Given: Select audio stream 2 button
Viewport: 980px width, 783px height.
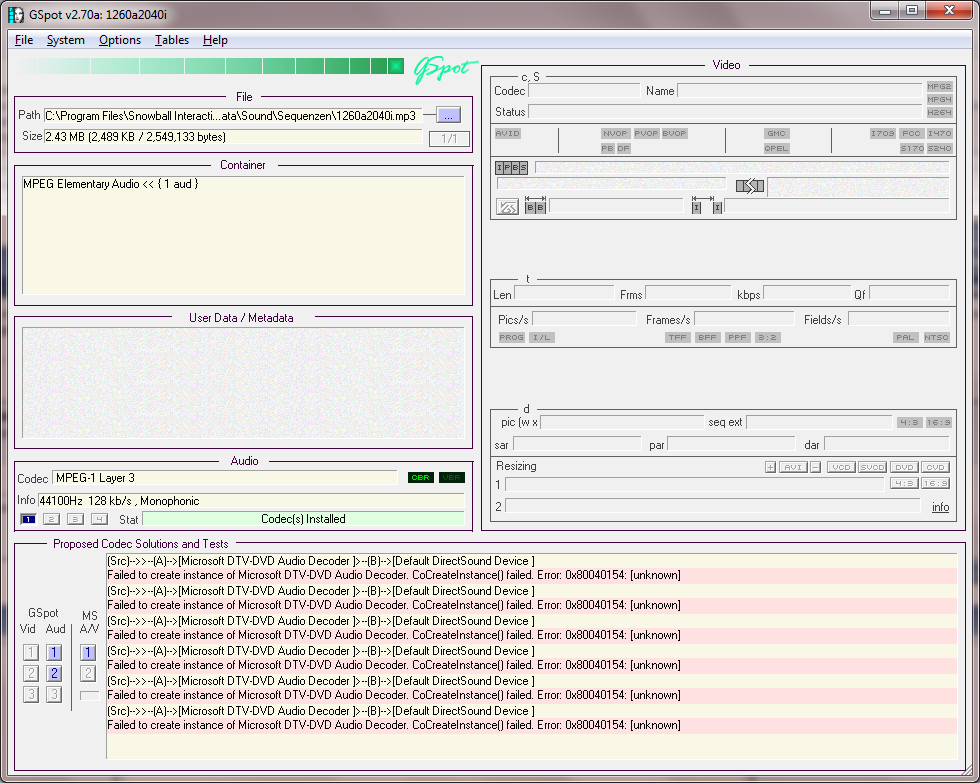Looking at the screenshot, I should point(51,519).
